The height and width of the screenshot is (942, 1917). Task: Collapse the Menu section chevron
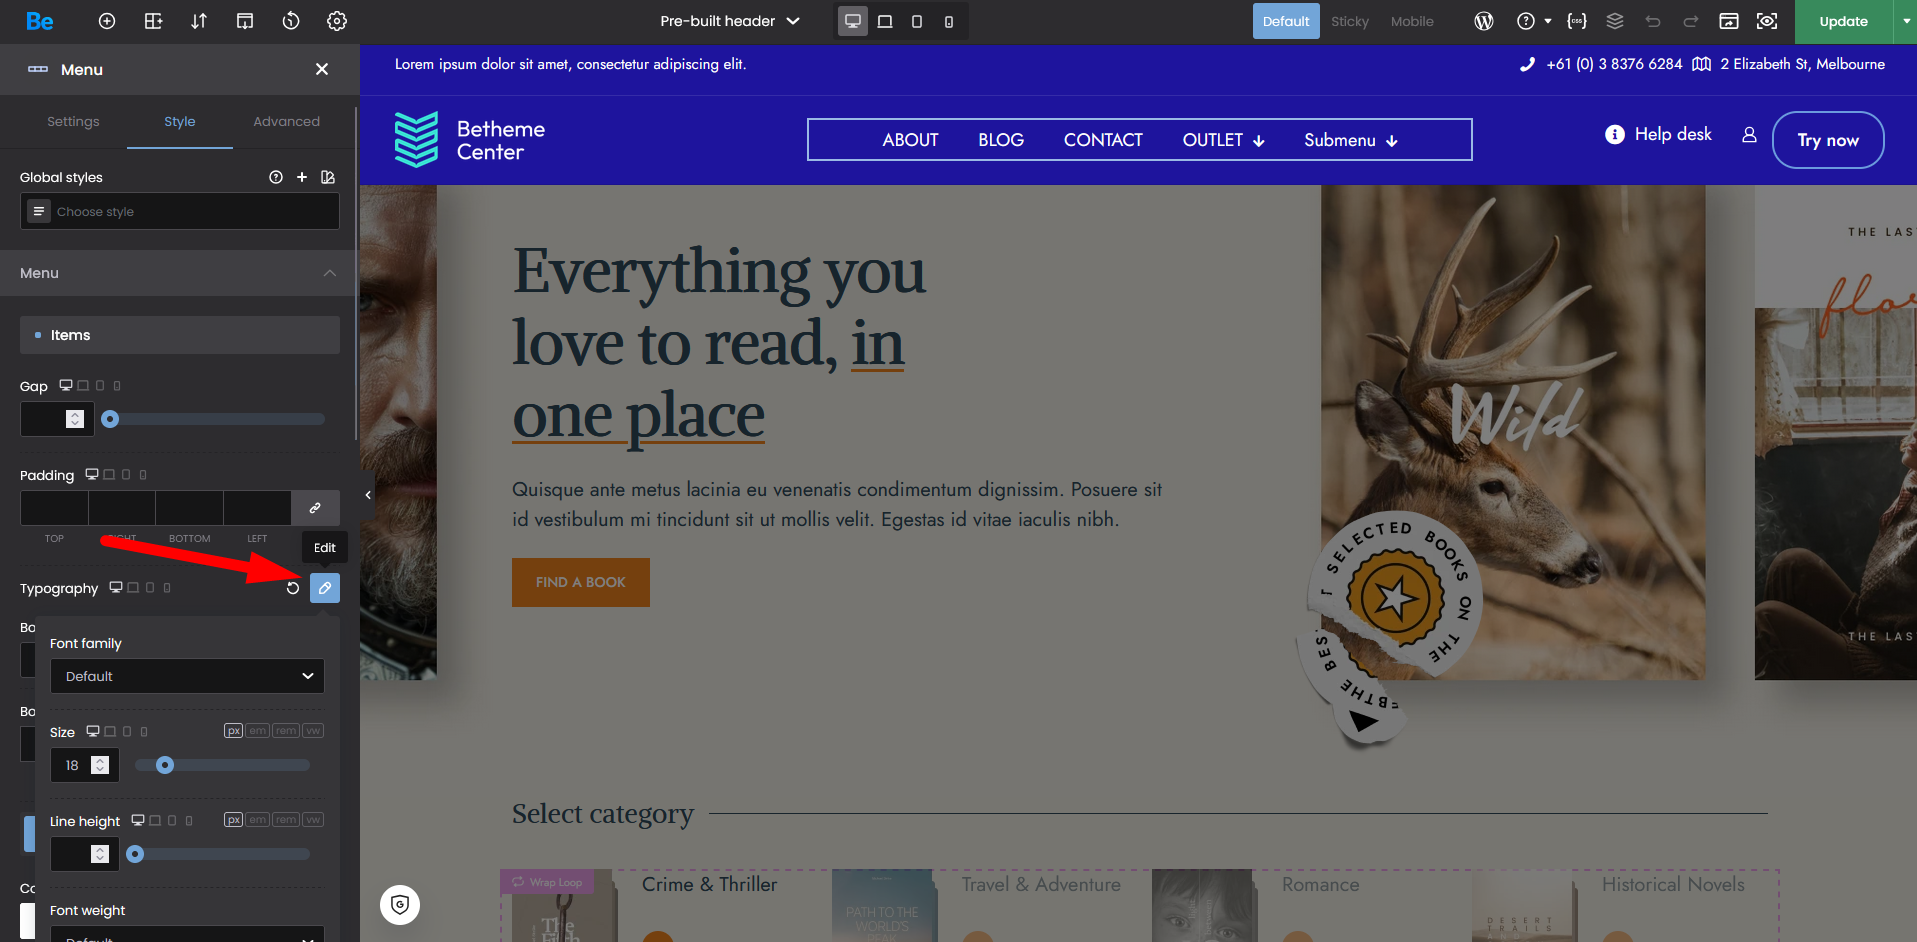click(x=330, y=273)
